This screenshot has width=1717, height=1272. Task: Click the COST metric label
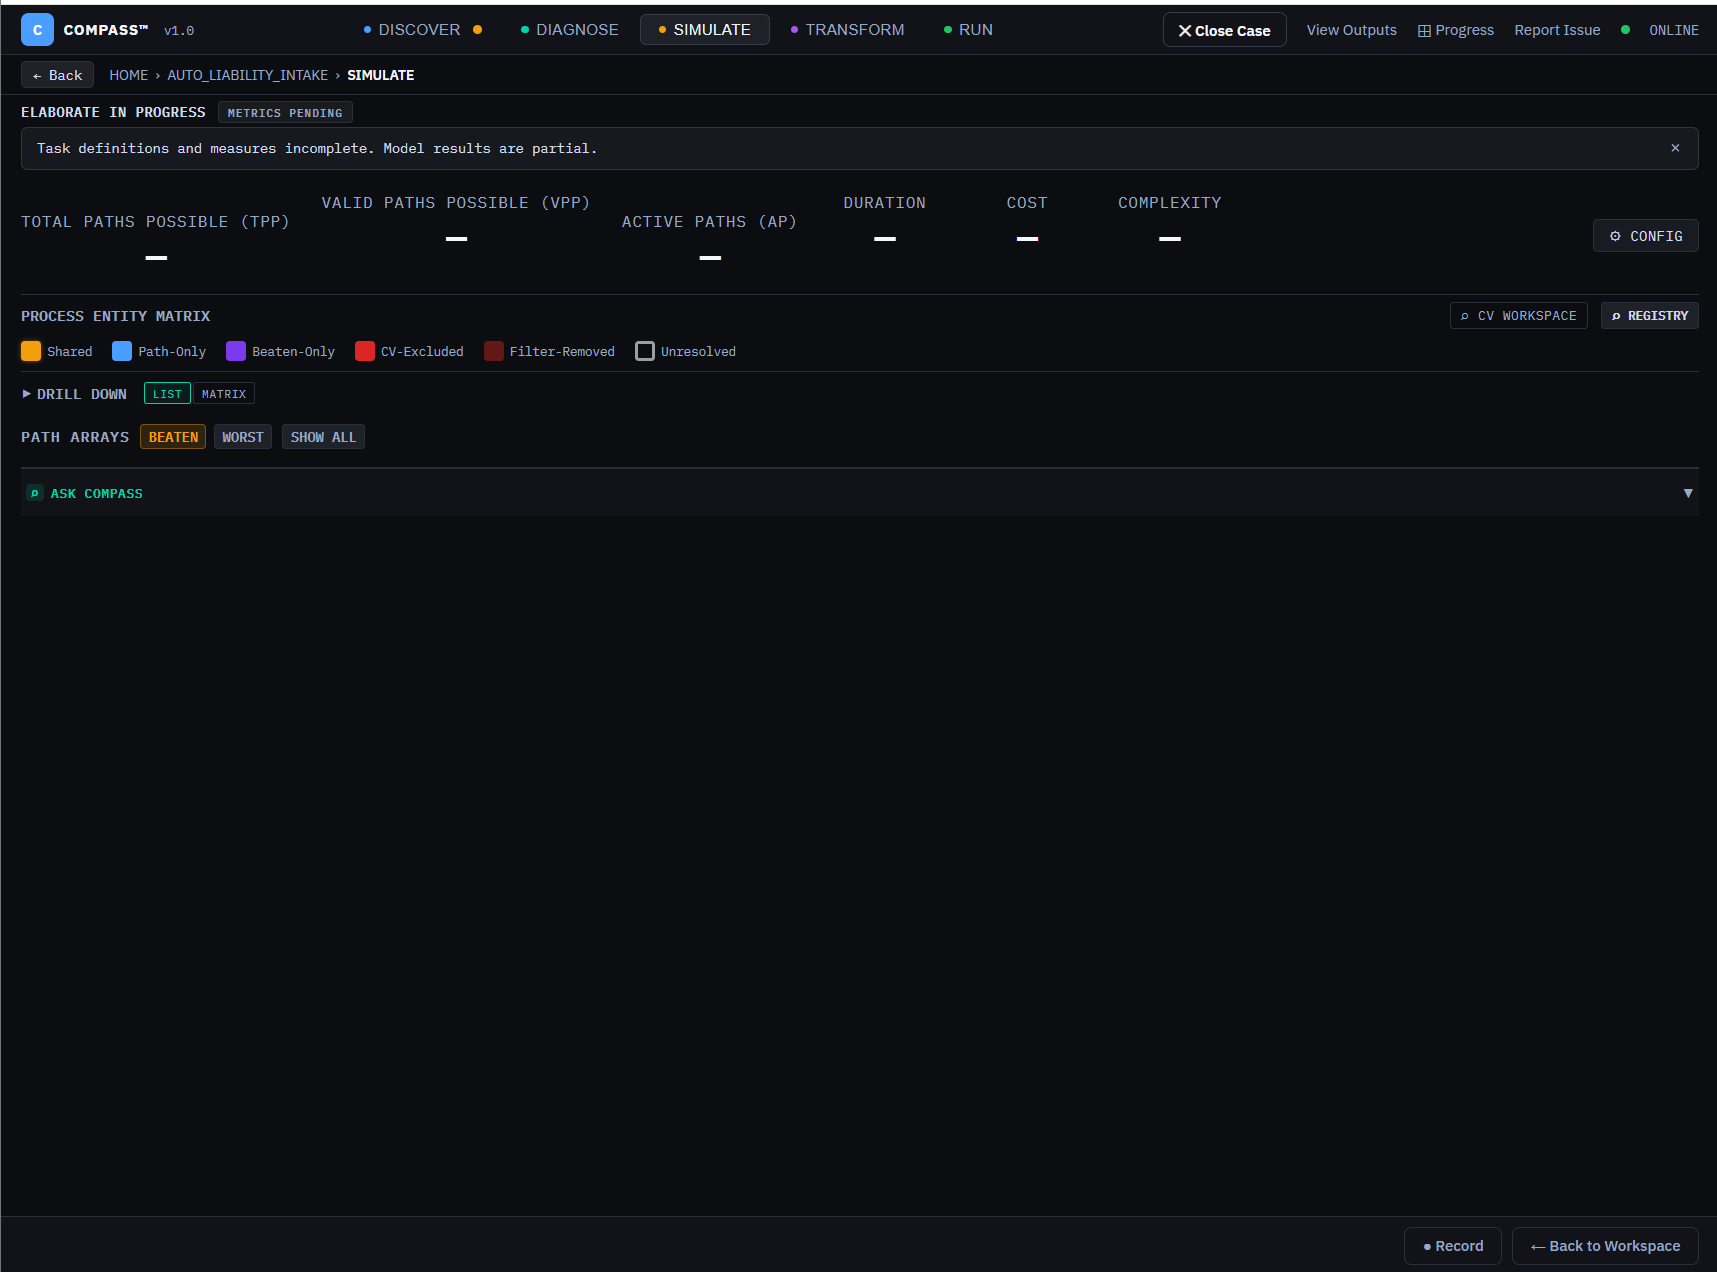pyautogui.click(x=1027, y=203)
